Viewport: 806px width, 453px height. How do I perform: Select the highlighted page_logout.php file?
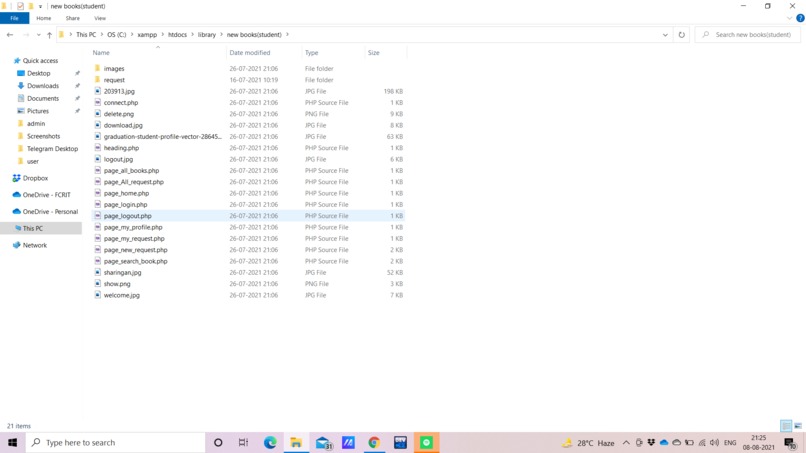(x=248, y=215)
